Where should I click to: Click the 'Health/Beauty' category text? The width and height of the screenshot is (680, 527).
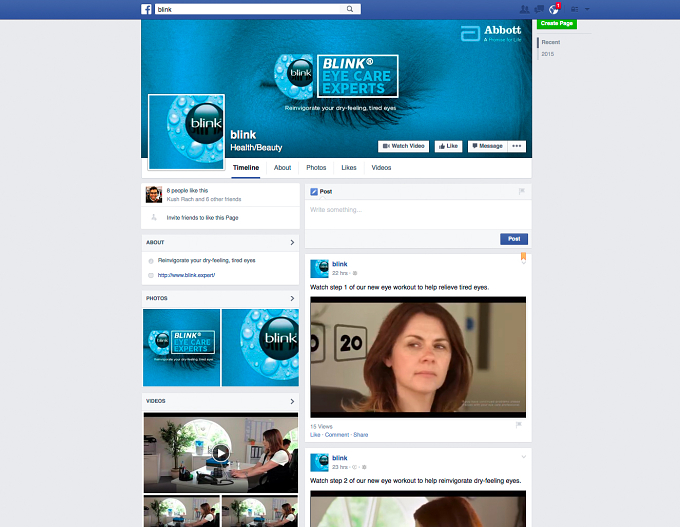point(256,147)
